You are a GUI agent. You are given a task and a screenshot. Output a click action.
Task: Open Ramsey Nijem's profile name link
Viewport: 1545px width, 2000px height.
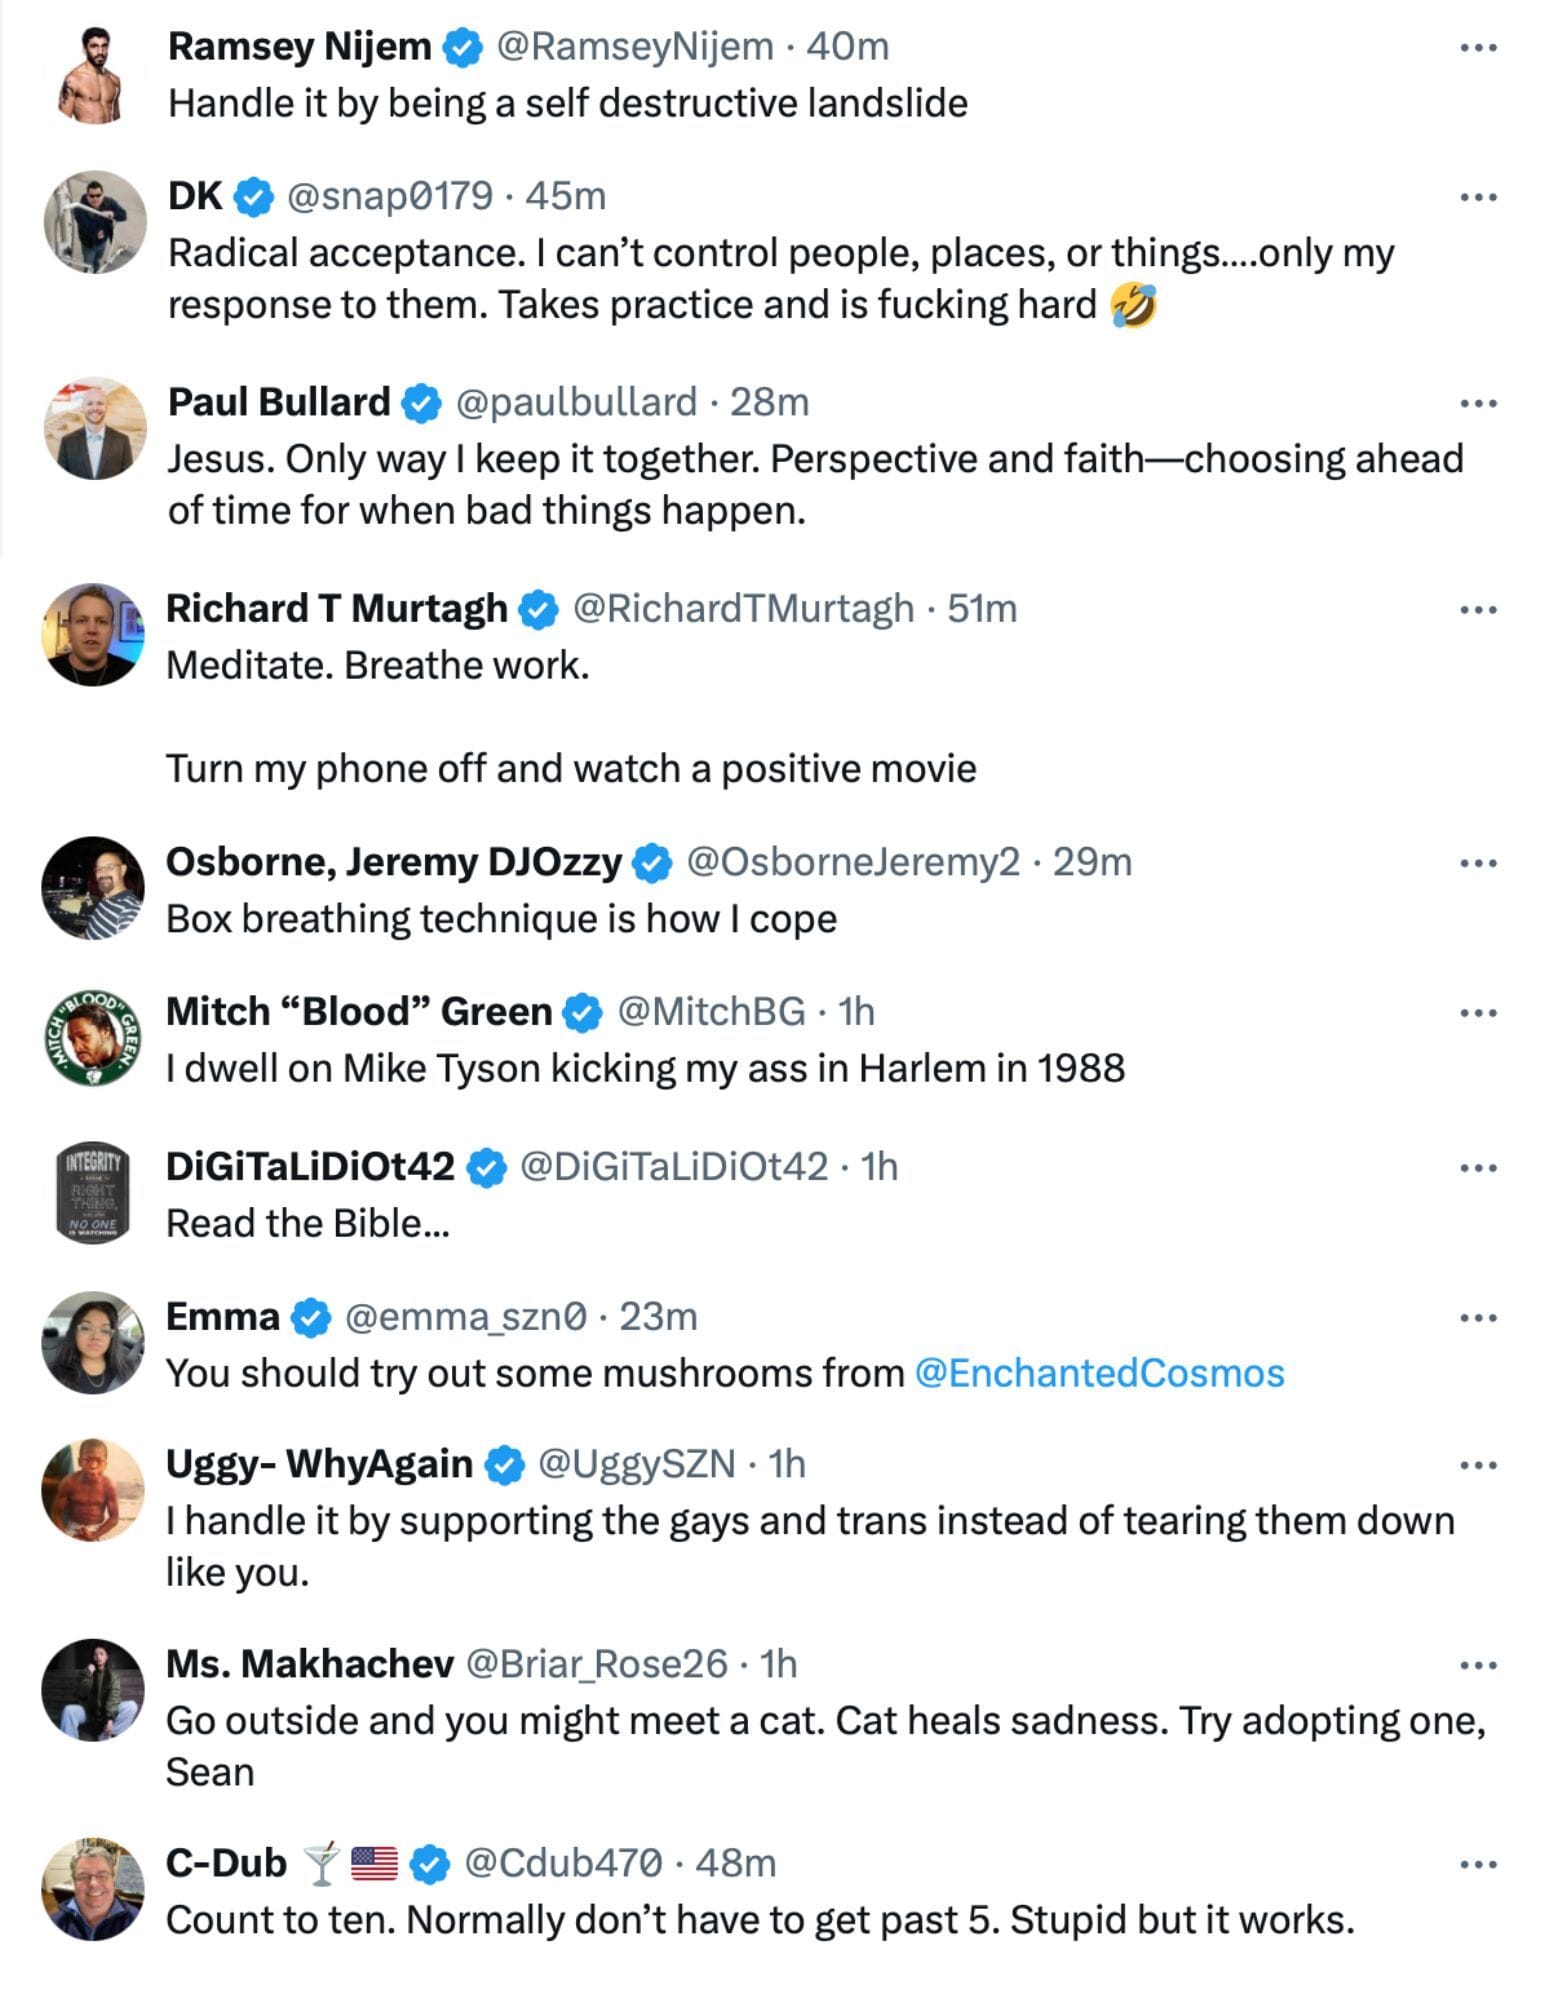click(x=299, y=46)
